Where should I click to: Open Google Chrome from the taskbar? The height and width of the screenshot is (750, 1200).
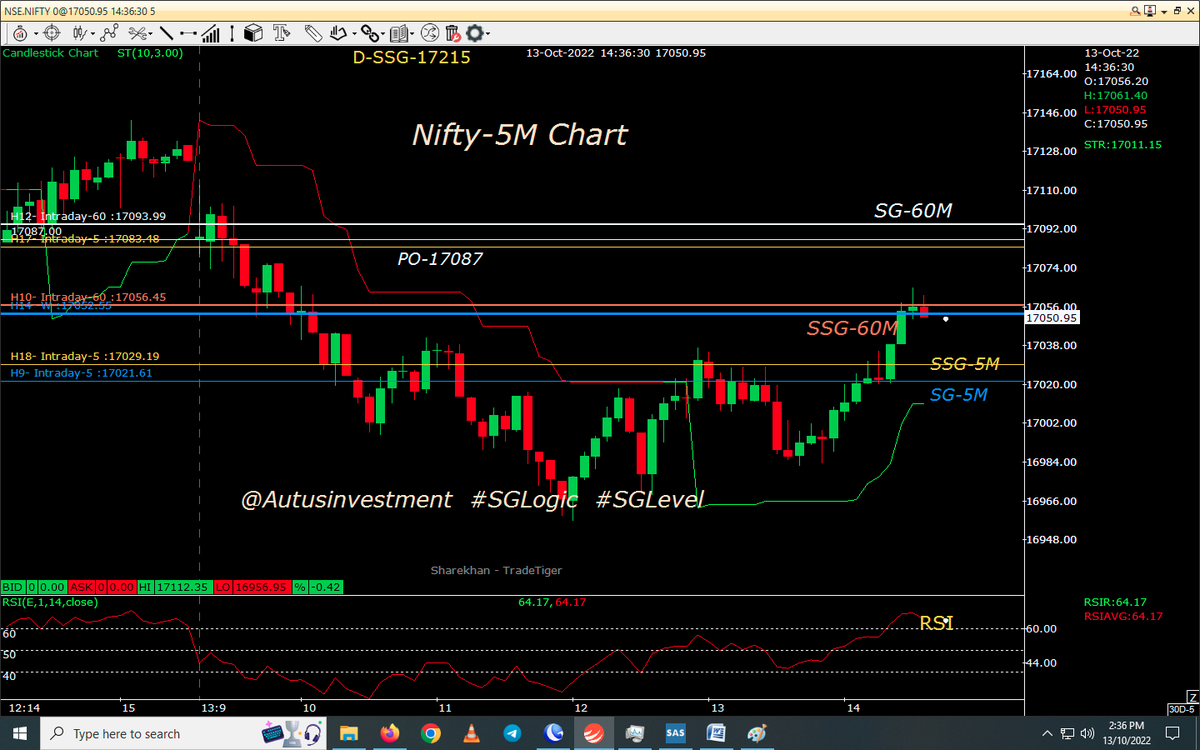tap(430, 733)
